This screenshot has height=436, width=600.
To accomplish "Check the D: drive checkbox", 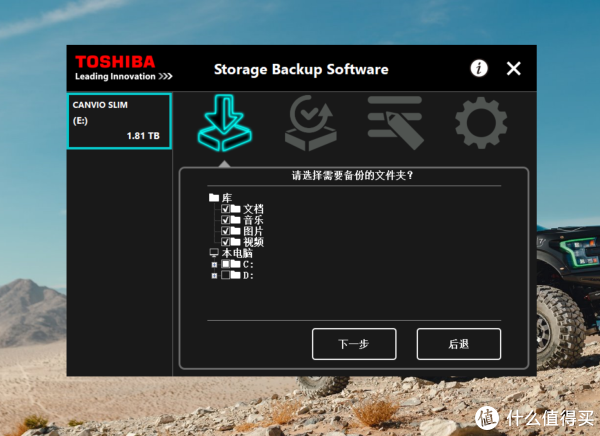I will 225,275.
